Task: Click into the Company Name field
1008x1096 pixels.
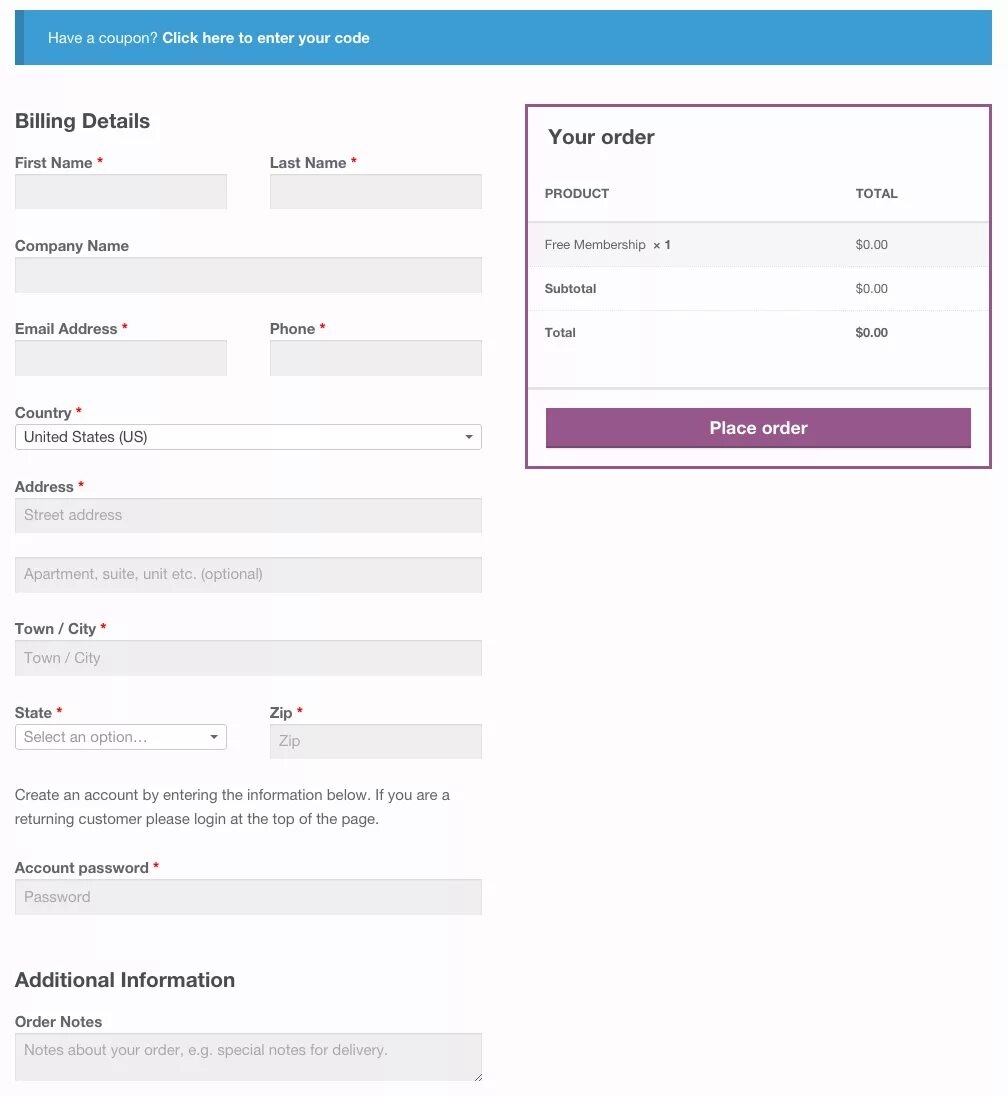Action: [x=248, y=275]
